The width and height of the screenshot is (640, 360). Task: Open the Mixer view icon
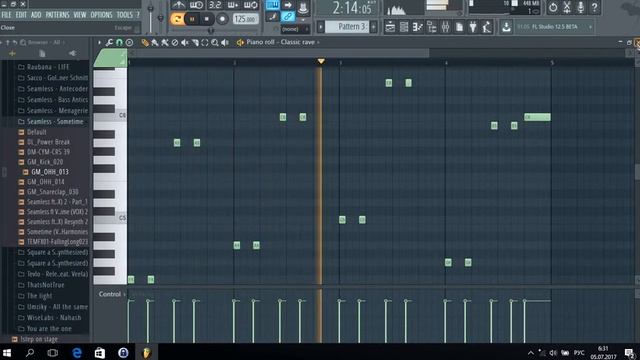tap(445, 27)
